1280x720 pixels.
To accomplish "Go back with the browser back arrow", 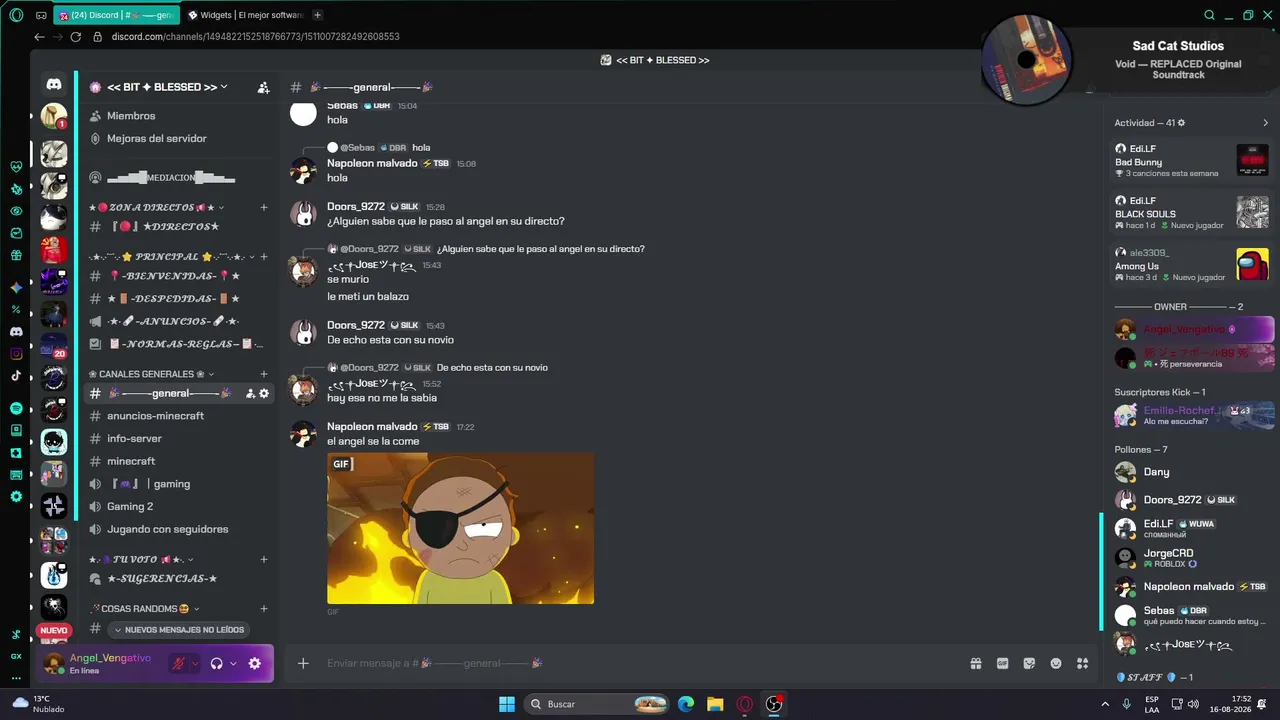I will pyautogui.click(x=39, y=37).
